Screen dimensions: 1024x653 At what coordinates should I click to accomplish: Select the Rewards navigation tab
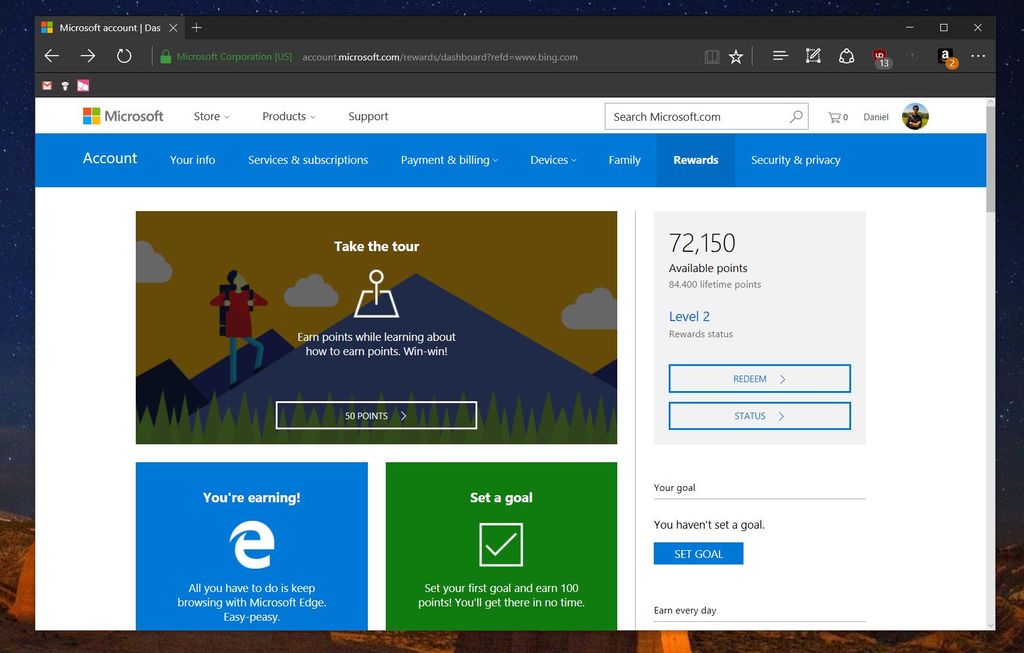coord(695,160)
